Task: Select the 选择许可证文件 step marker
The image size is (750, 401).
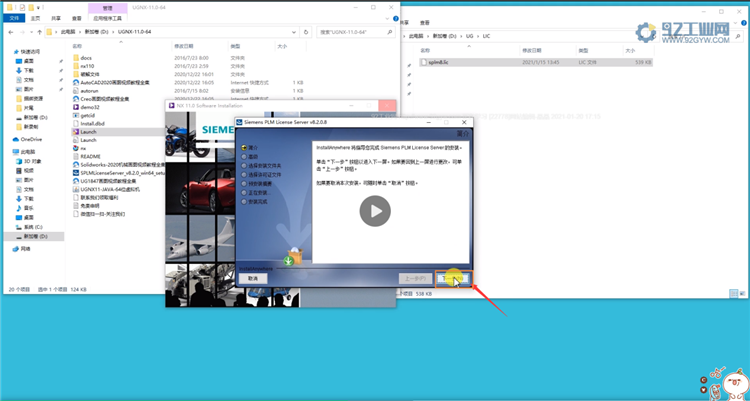Action: (261, 175)
